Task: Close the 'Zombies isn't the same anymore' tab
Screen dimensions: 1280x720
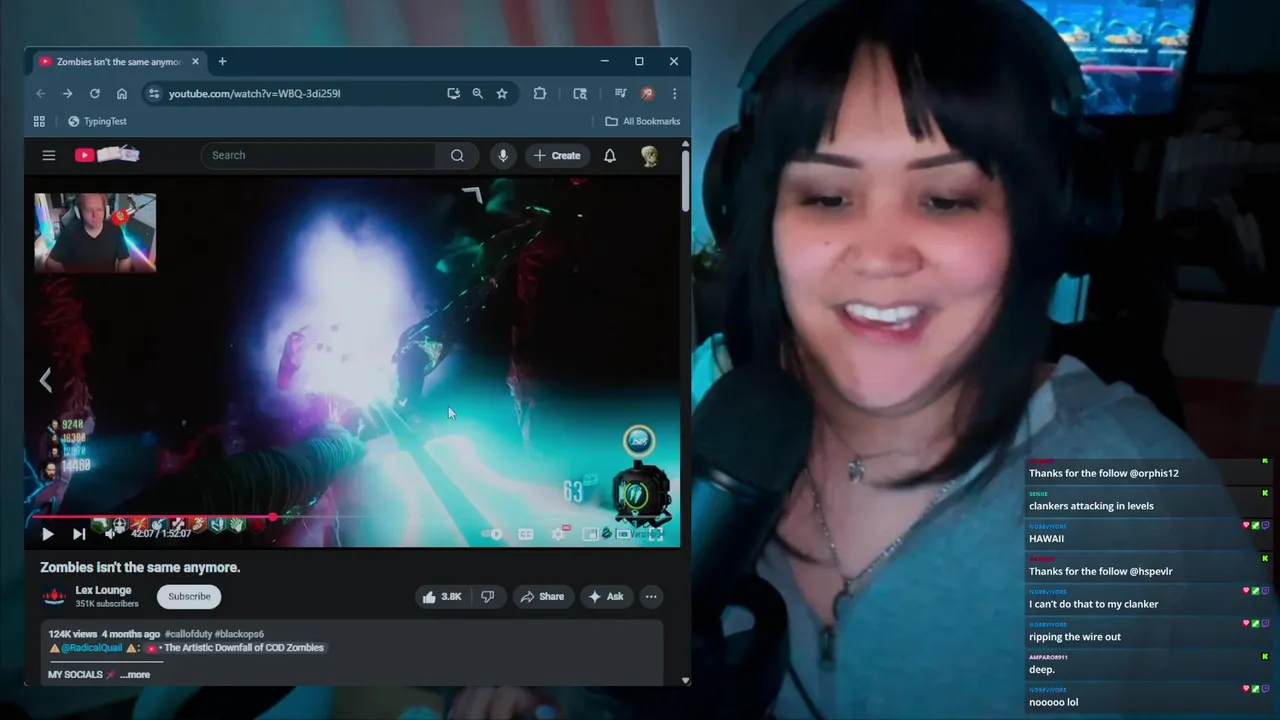Action: (x=195, y=61)
